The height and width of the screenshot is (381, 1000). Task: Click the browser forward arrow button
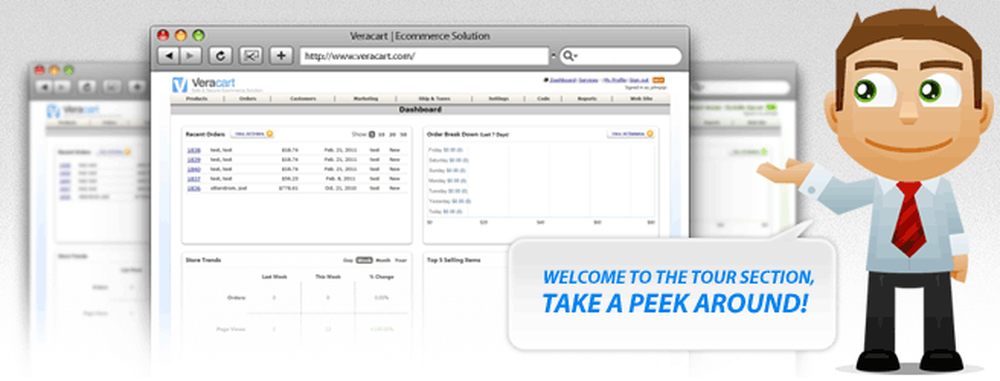coord(190,56)
